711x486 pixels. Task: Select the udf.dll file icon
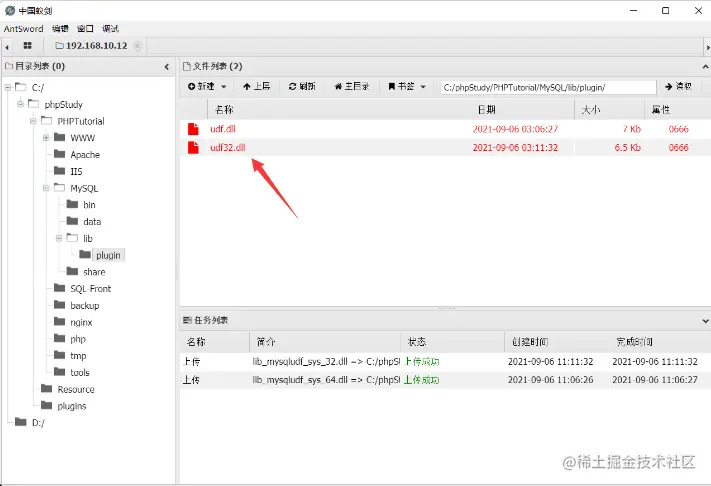(193, 129)
